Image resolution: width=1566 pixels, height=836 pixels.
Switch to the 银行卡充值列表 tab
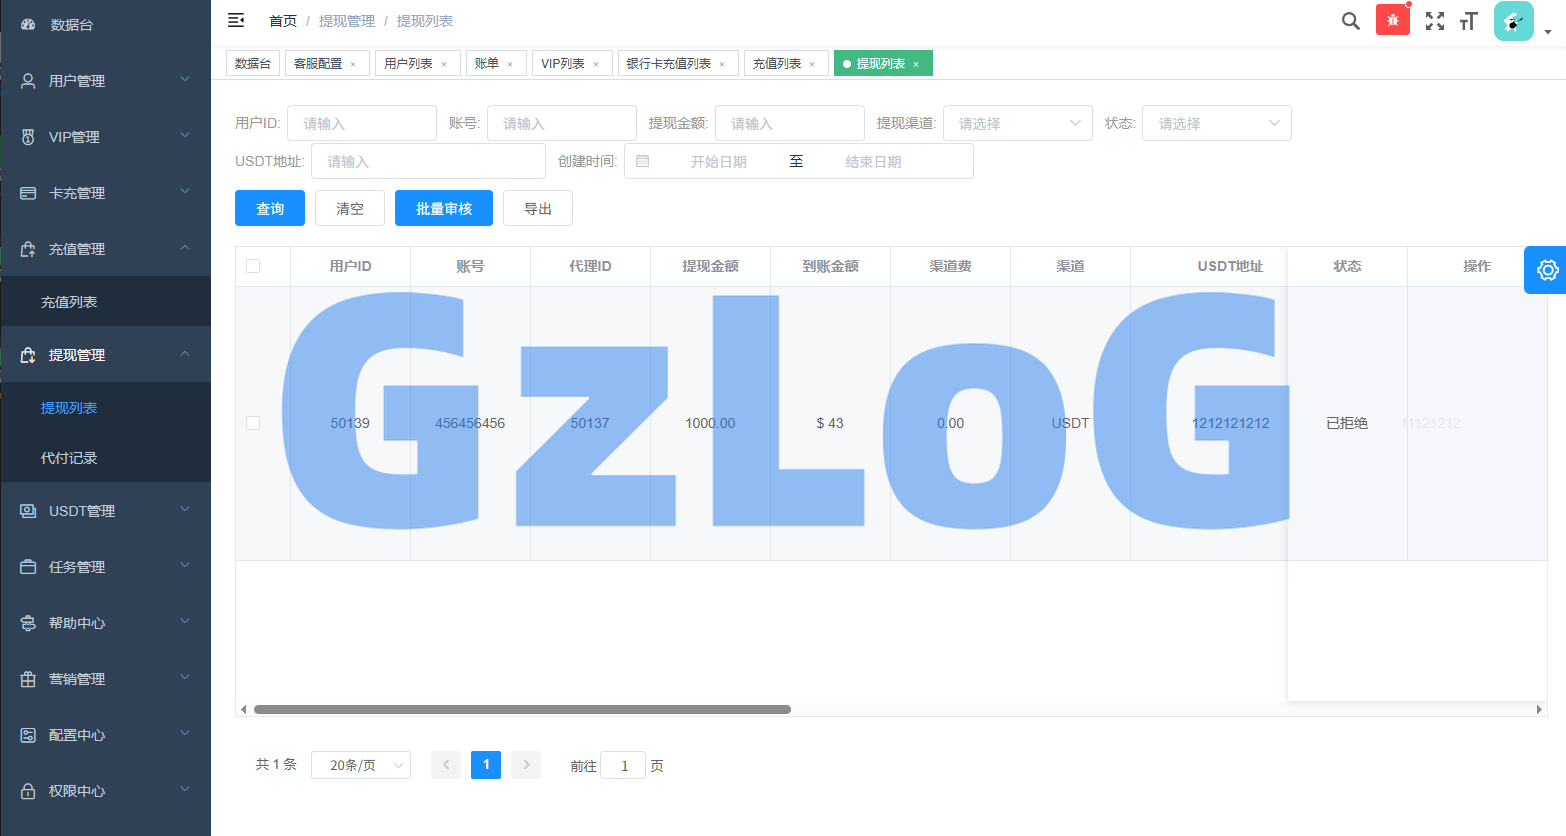[668, 64]
